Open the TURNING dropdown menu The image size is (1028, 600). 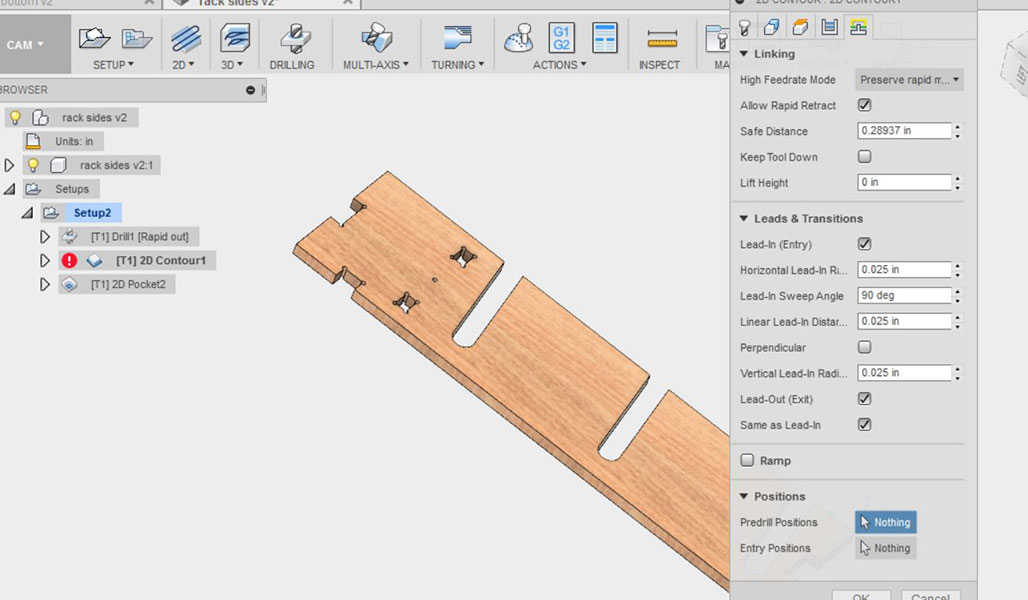pos(458,65)
